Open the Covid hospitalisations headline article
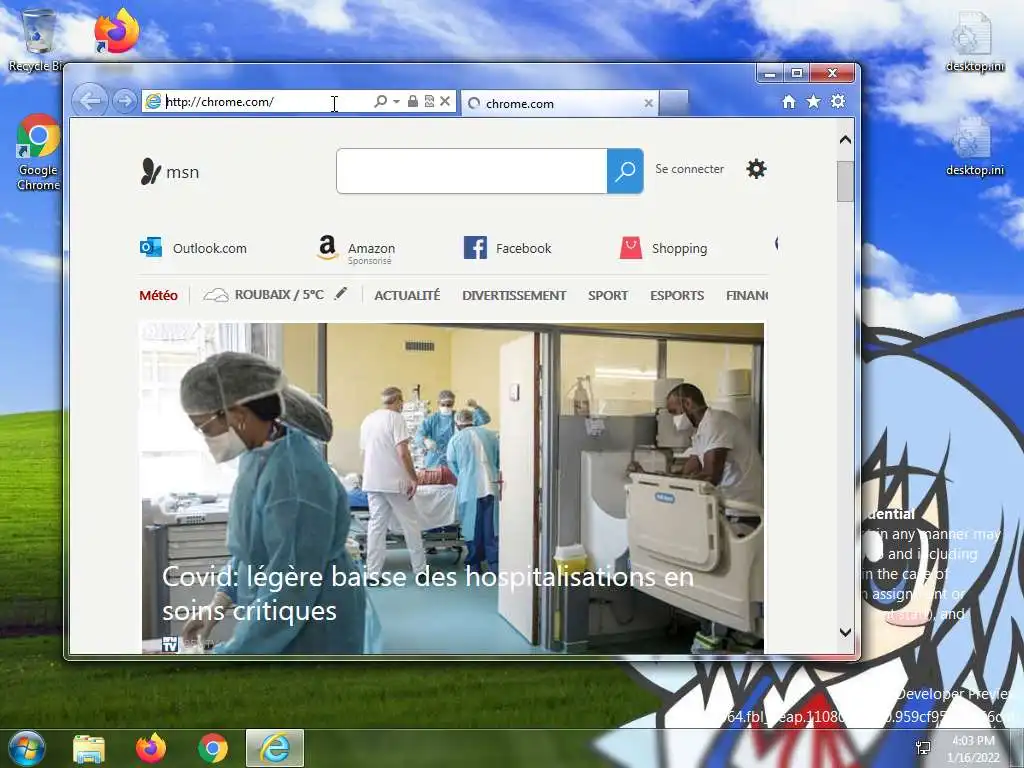The height and width of the screenshot is (768, 1024). click(x=428, y=594)
